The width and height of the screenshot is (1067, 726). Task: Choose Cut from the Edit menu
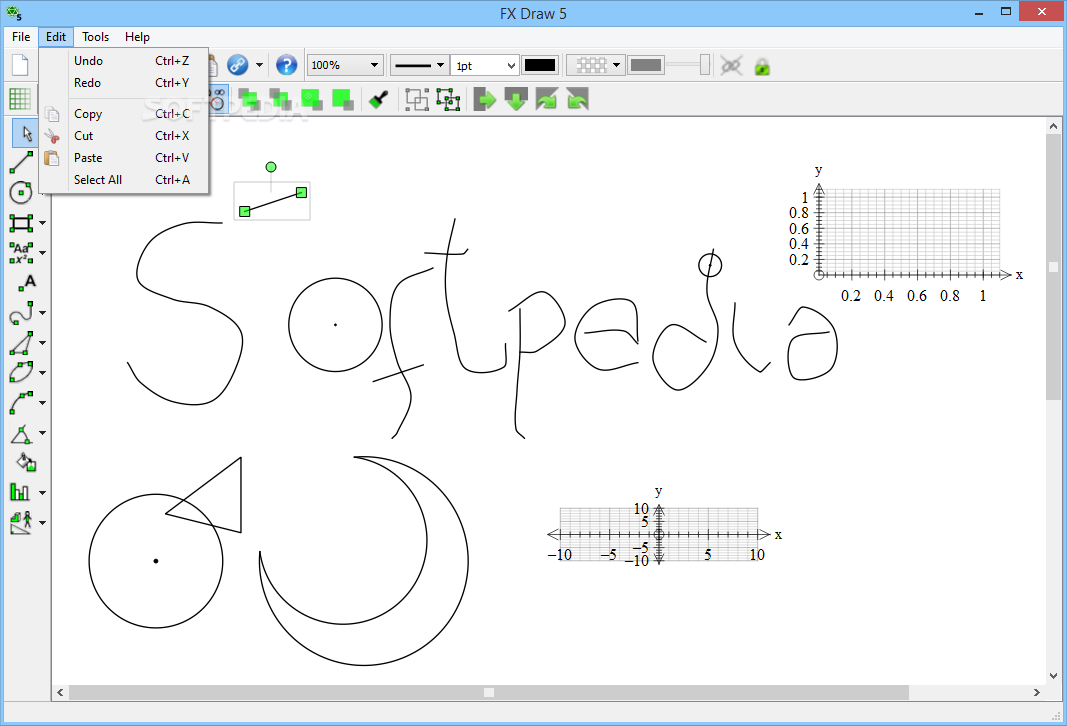tap(124, 135)
